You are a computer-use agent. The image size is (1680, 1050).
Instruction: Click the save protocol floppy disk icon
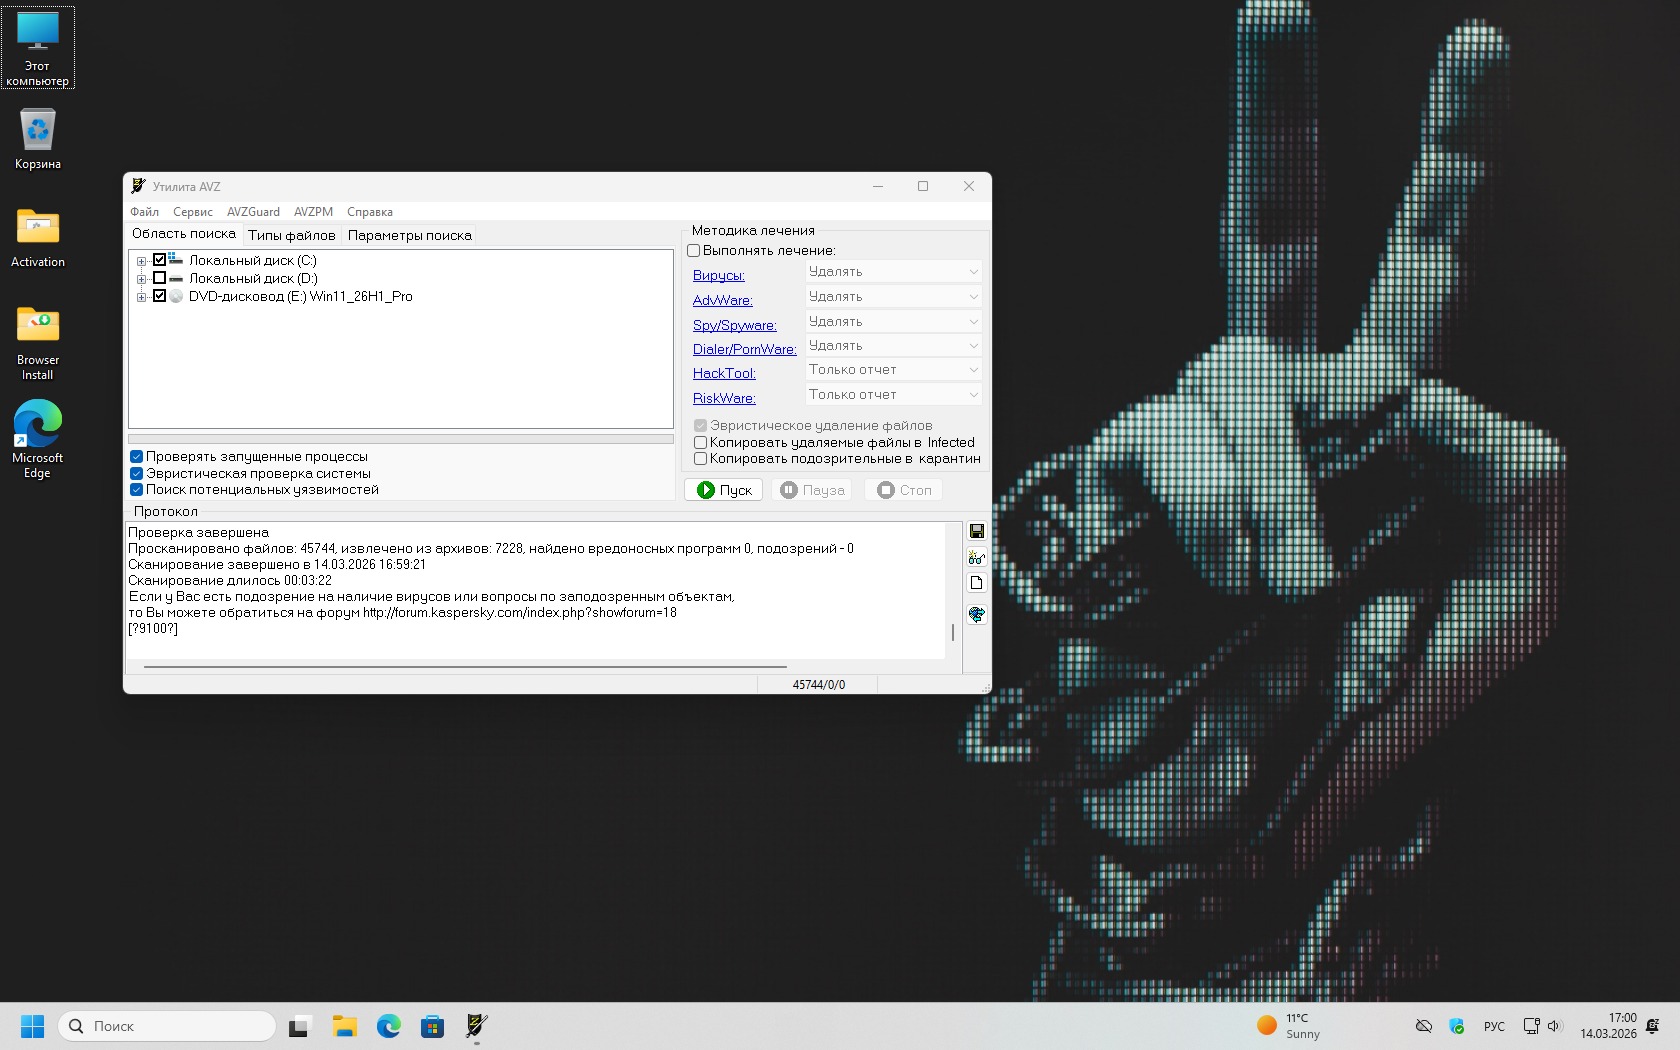coord(976,531)
